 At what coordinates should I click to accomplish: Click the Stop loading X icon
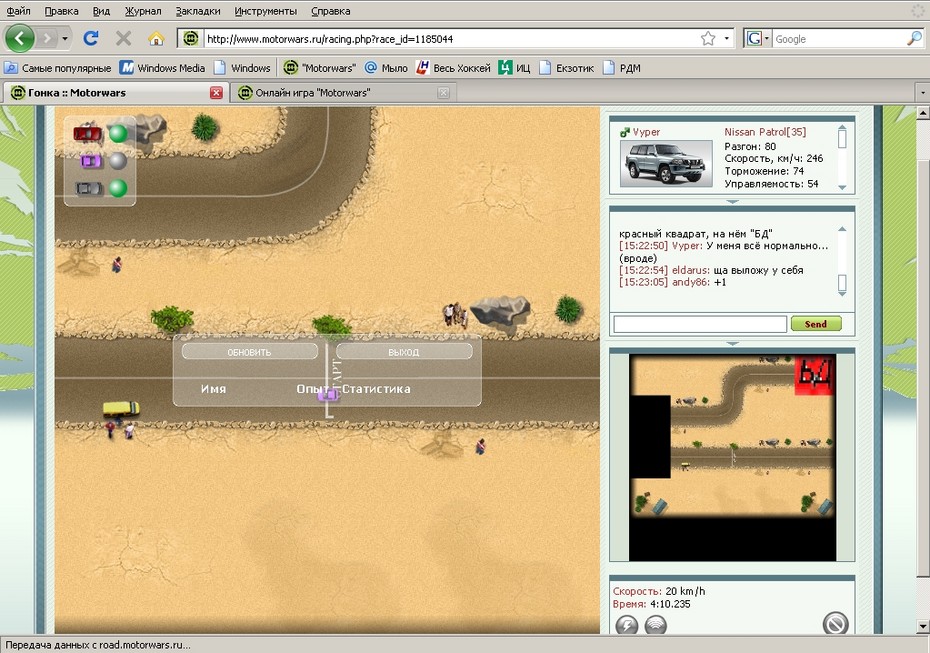point(123,39)
